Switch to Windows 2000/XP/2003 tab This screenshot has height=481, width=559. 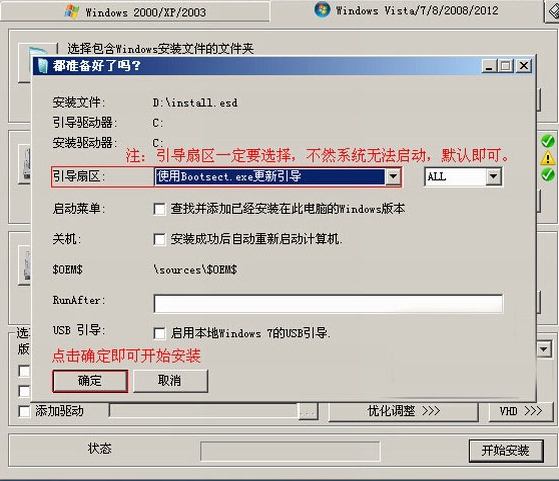(135, 12)
